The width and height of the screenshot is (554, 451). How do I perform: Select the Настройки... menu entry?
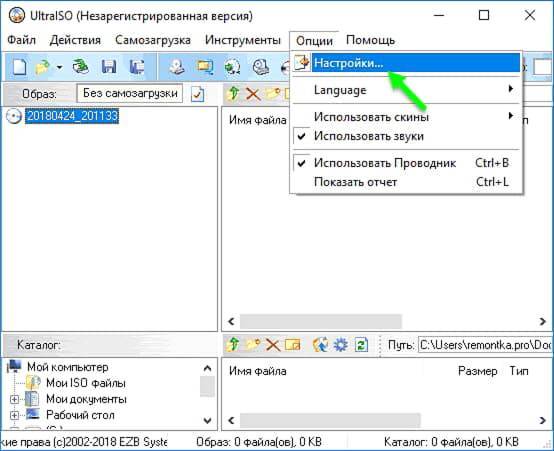click(406, 63)
